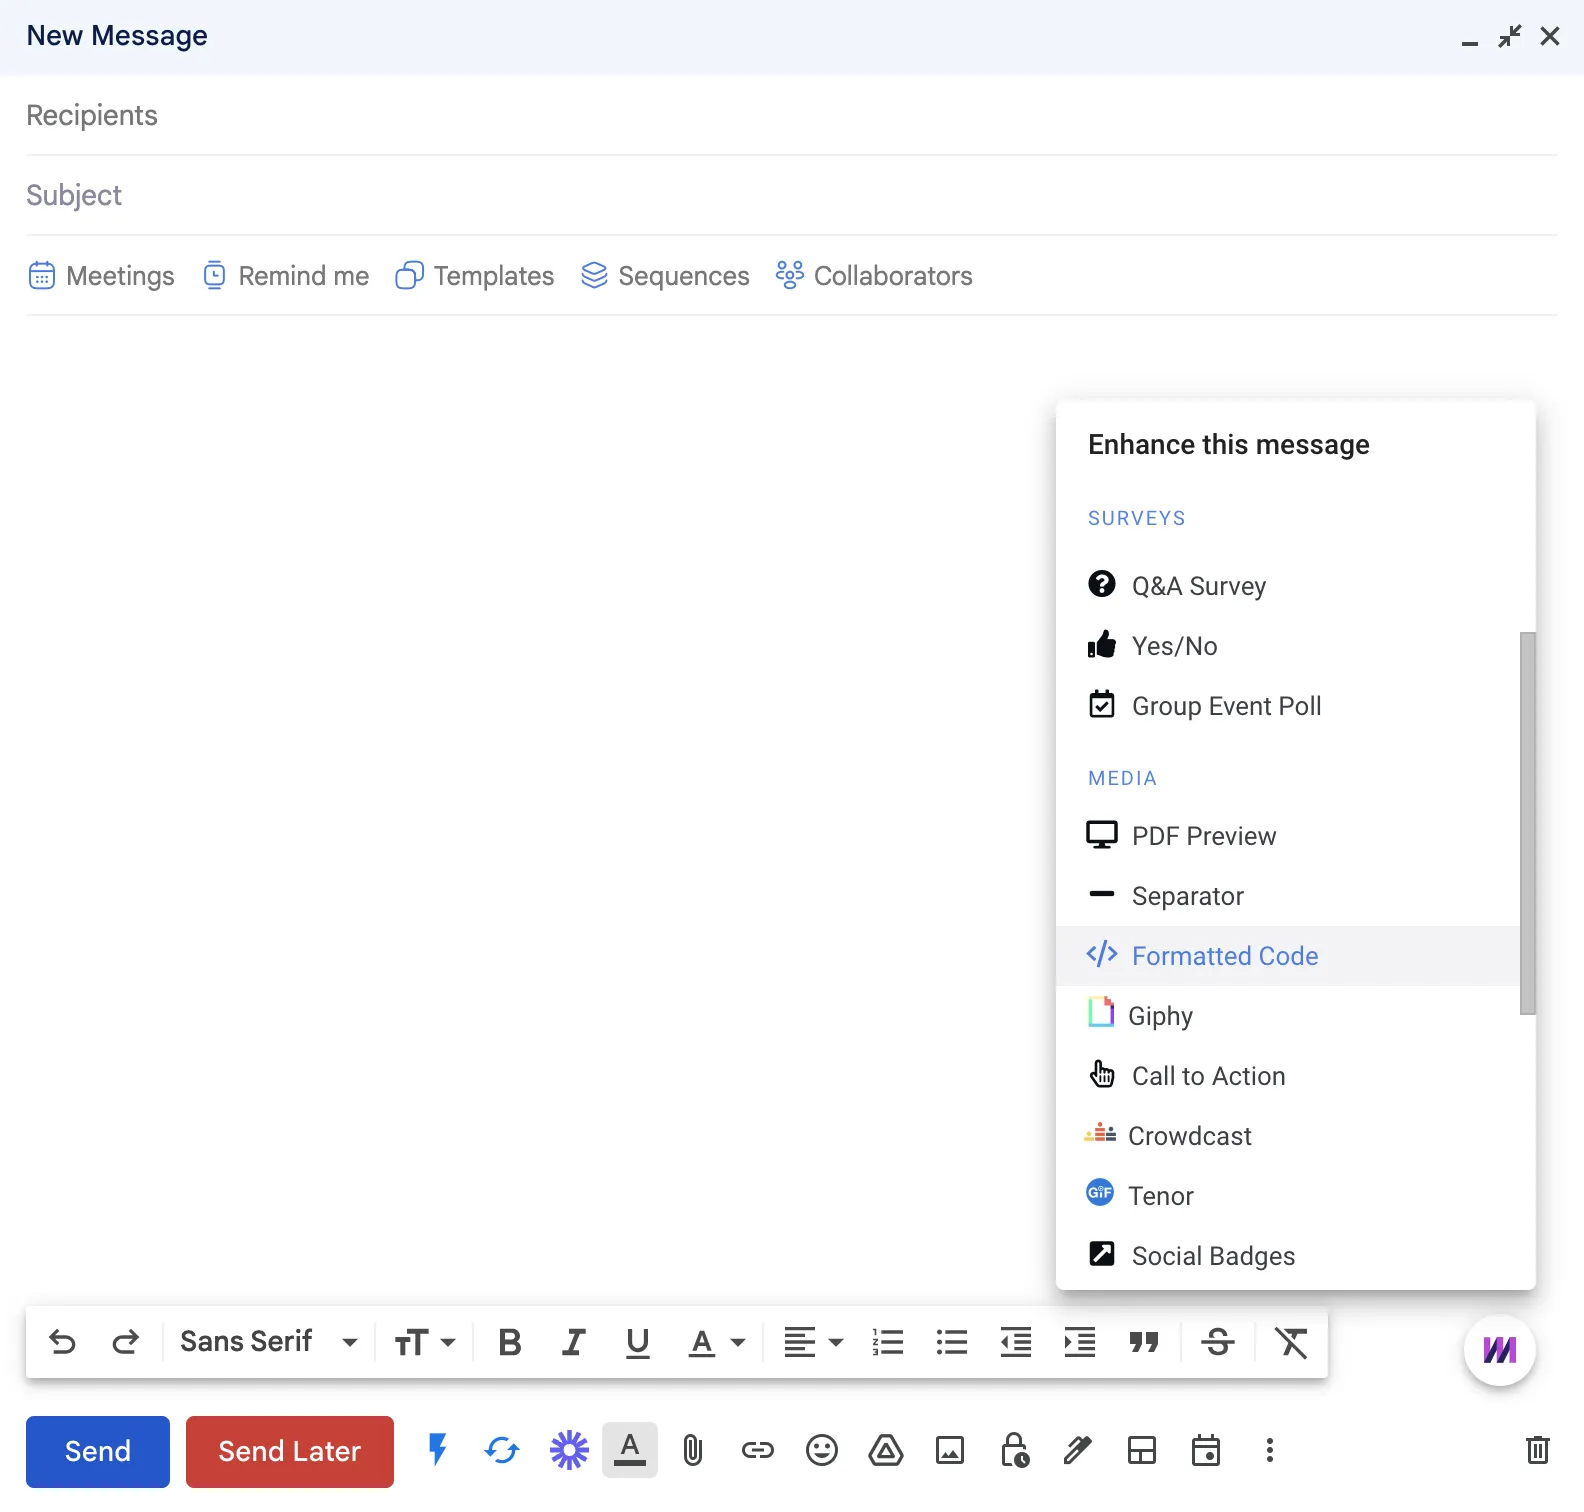Click the Subject input field
This screenshot has height=1512, width=1584.
792,195
